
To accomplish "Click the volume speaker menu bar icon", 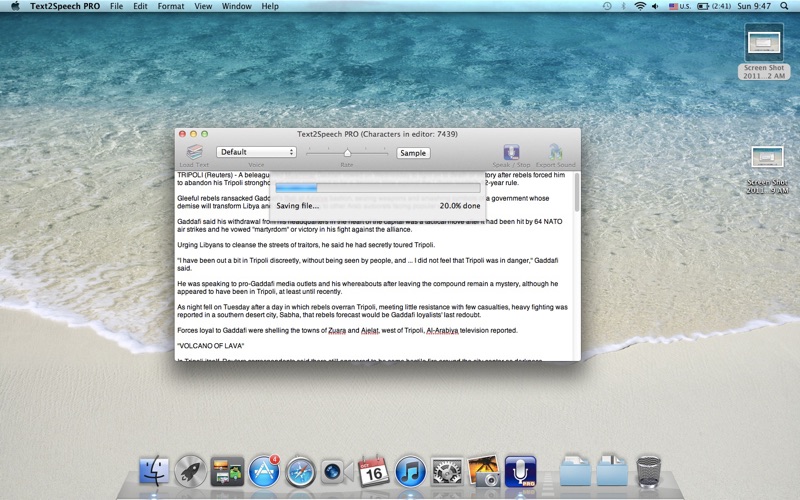I will [x=656, y=6].
